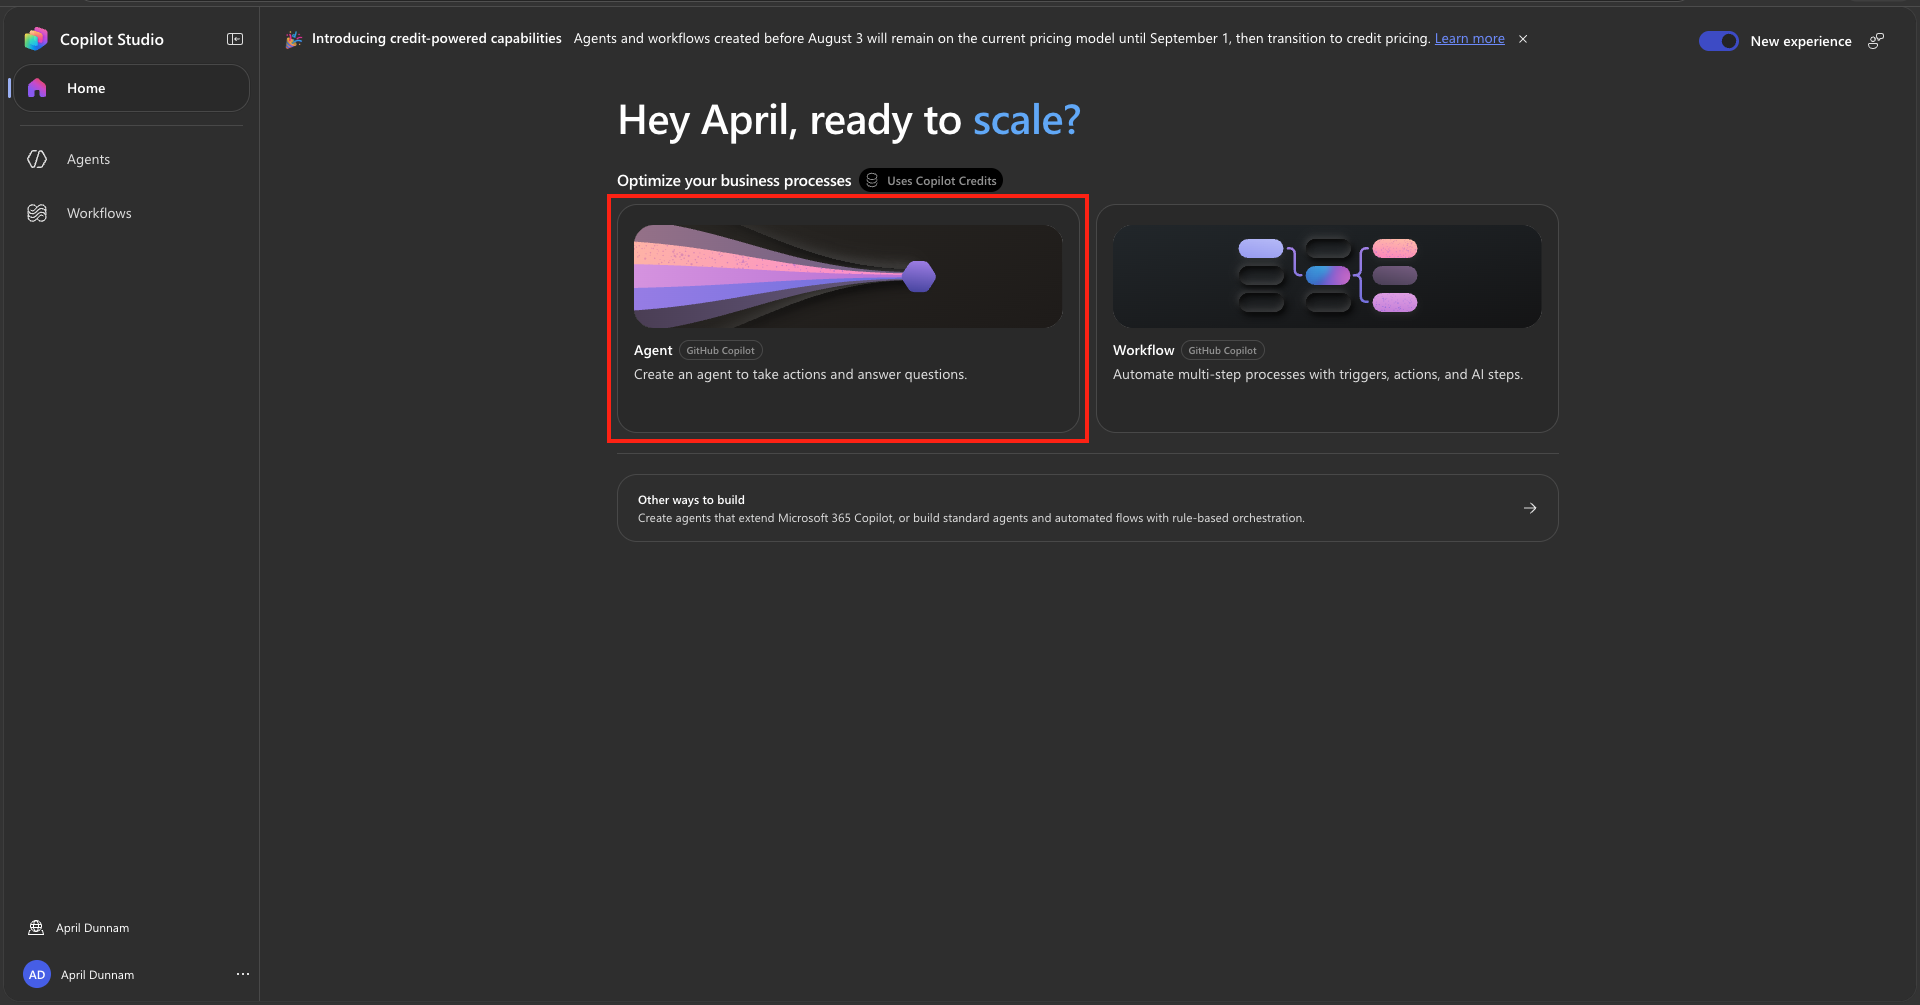Open the Other ways to build option

pos(1088,508)
